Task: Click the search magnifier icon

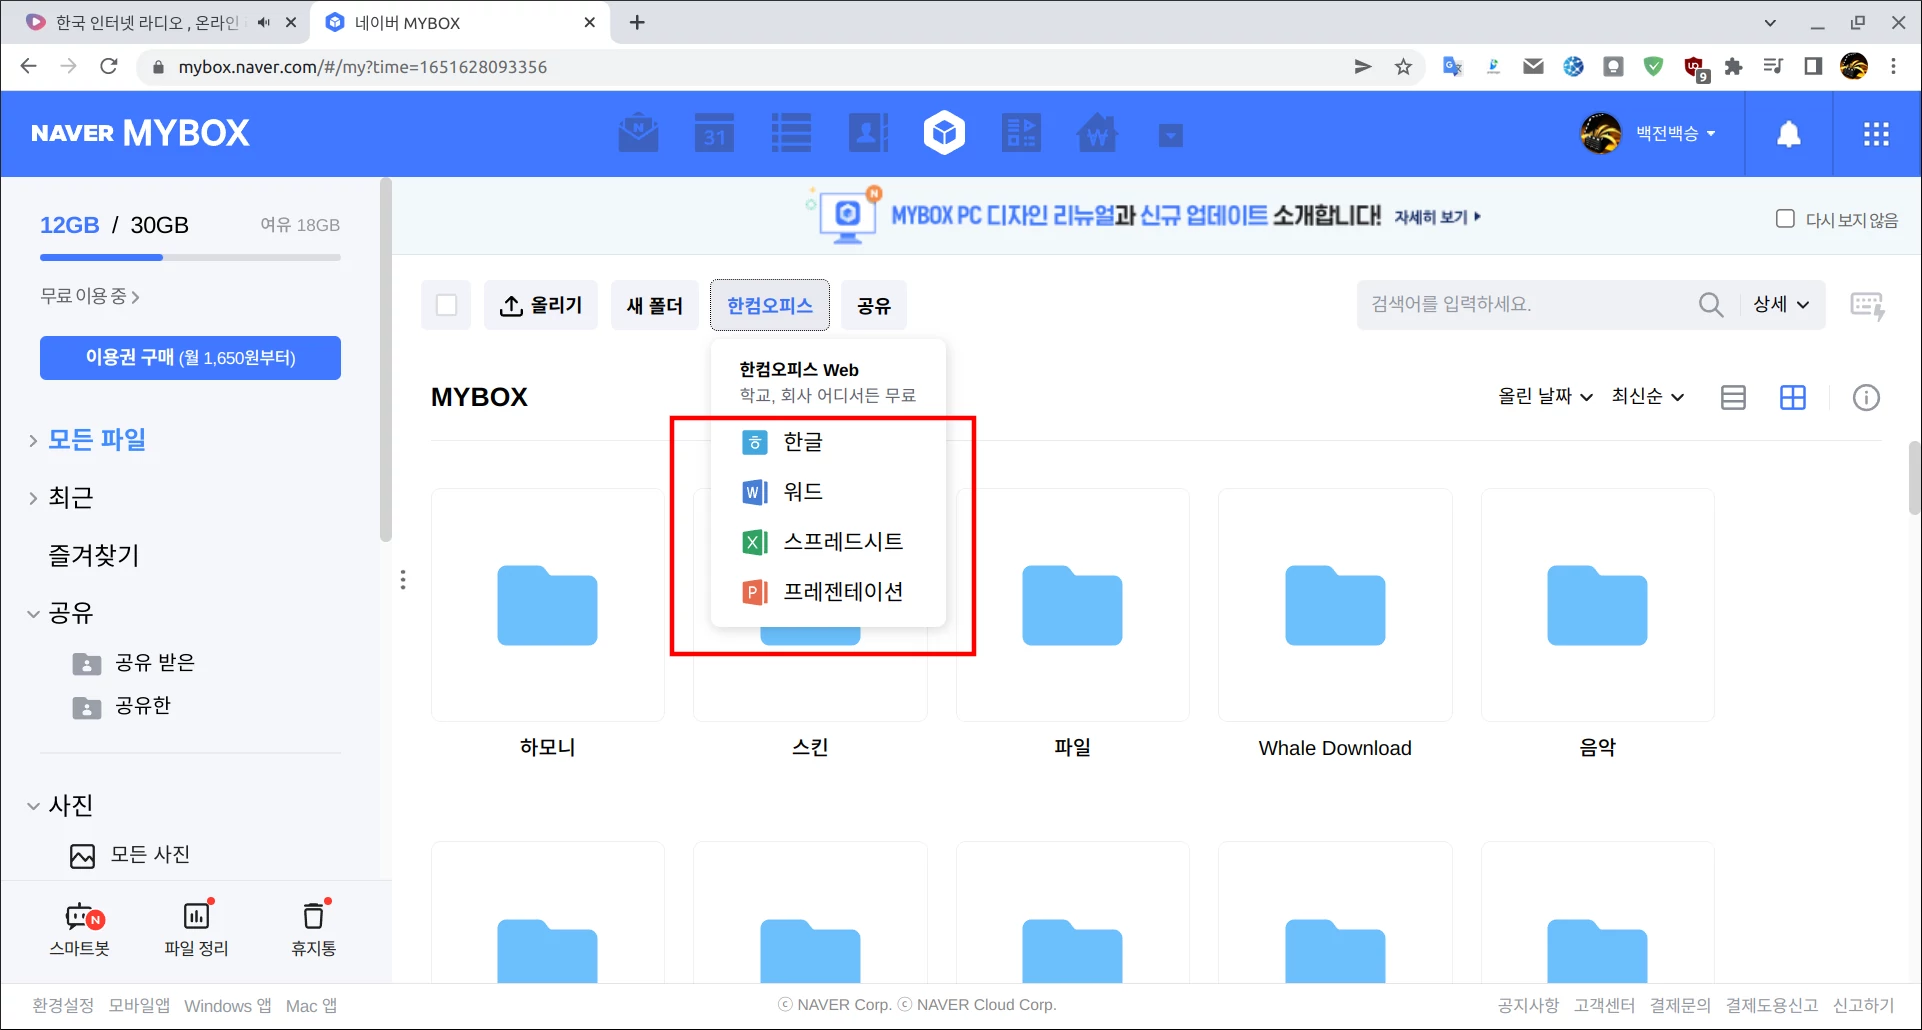Action: point(1711,304)
